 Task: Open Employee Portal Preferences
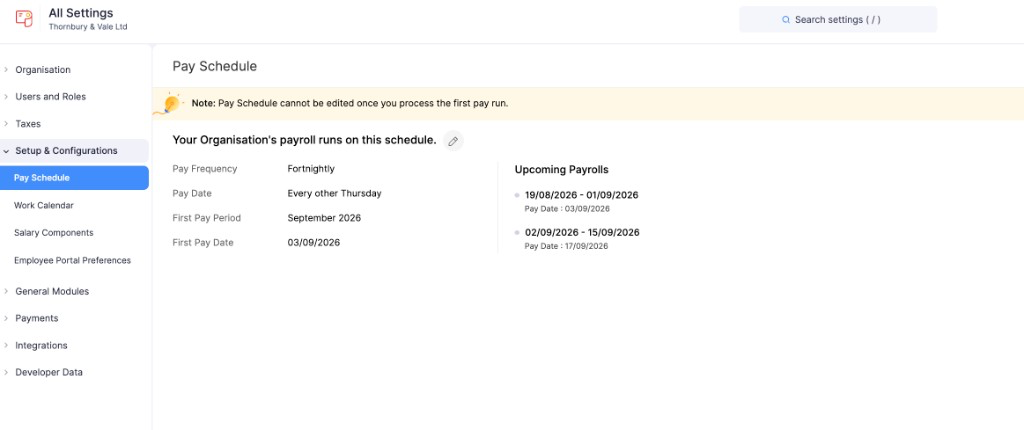(72, 260)
